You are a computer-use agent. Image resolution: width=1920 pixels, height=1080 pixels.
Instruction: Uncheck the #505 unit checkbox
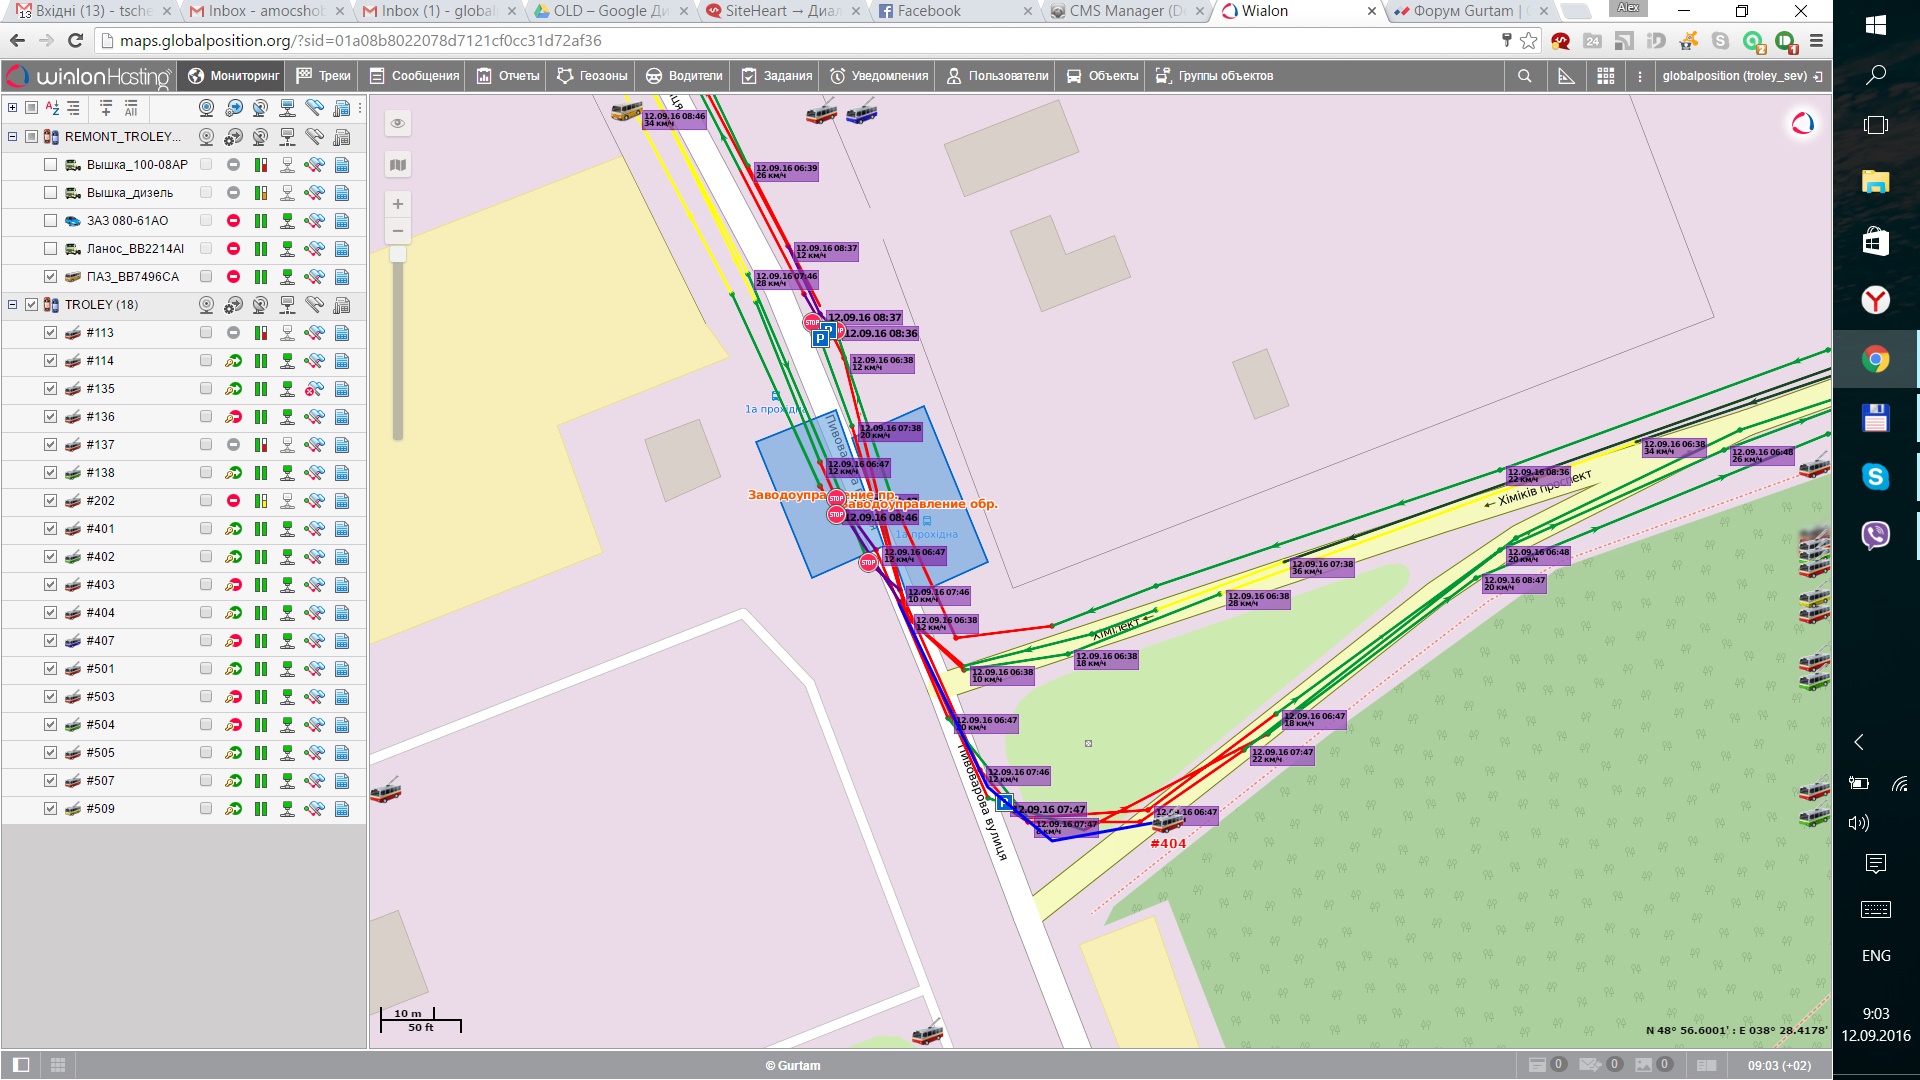pyautogui.click(x=50, y=753)
